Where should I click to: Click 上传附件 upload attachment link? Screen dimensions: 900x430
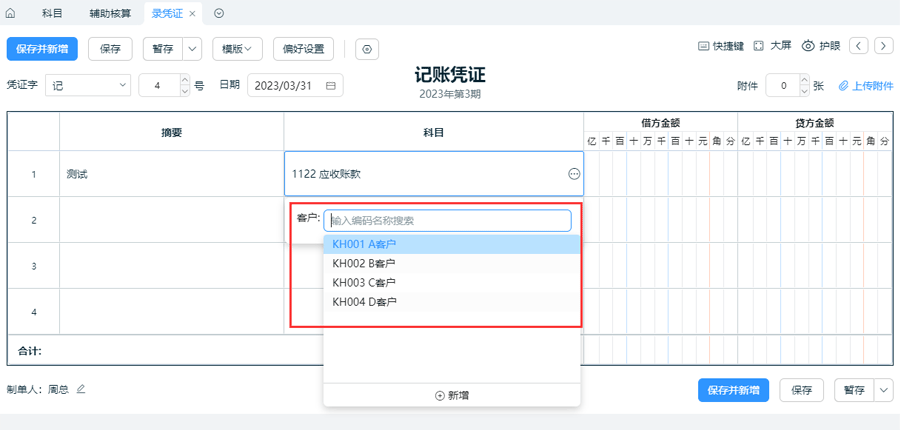[x=866, y=86]
